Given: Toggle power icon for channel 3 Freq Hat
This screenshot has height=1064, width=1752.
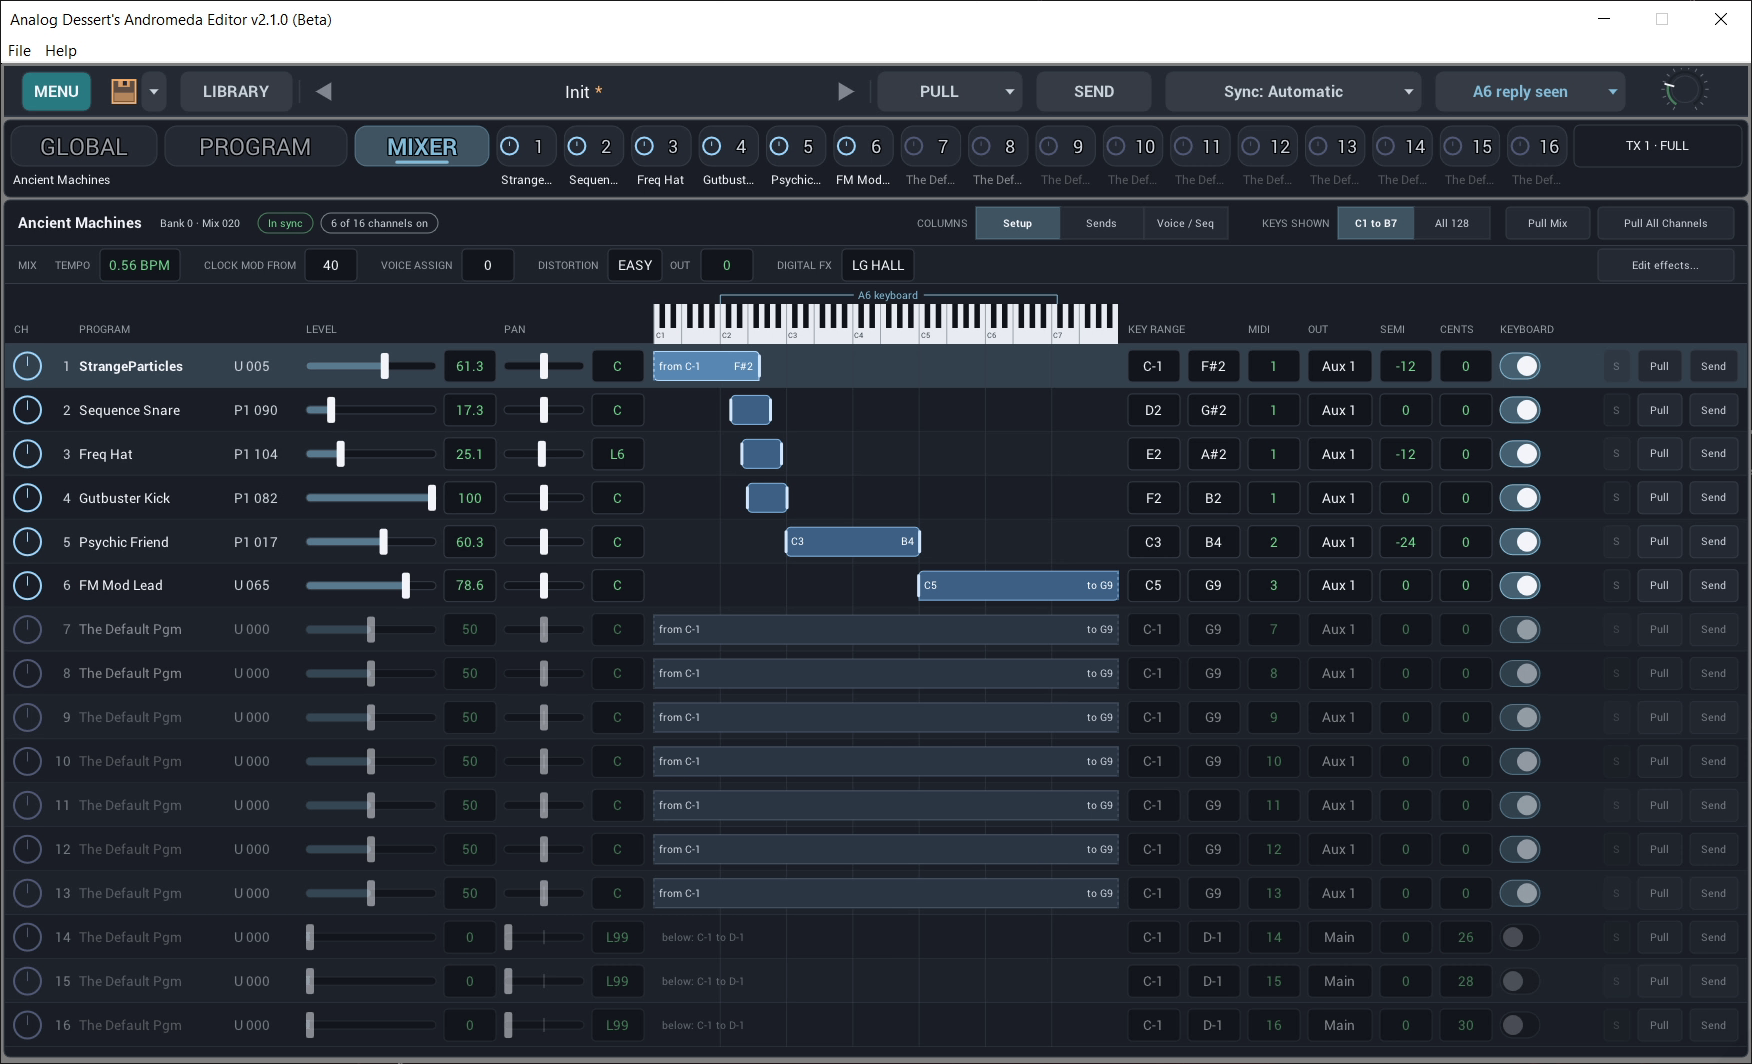Looking at the screenshot, I should pos(27,454).
